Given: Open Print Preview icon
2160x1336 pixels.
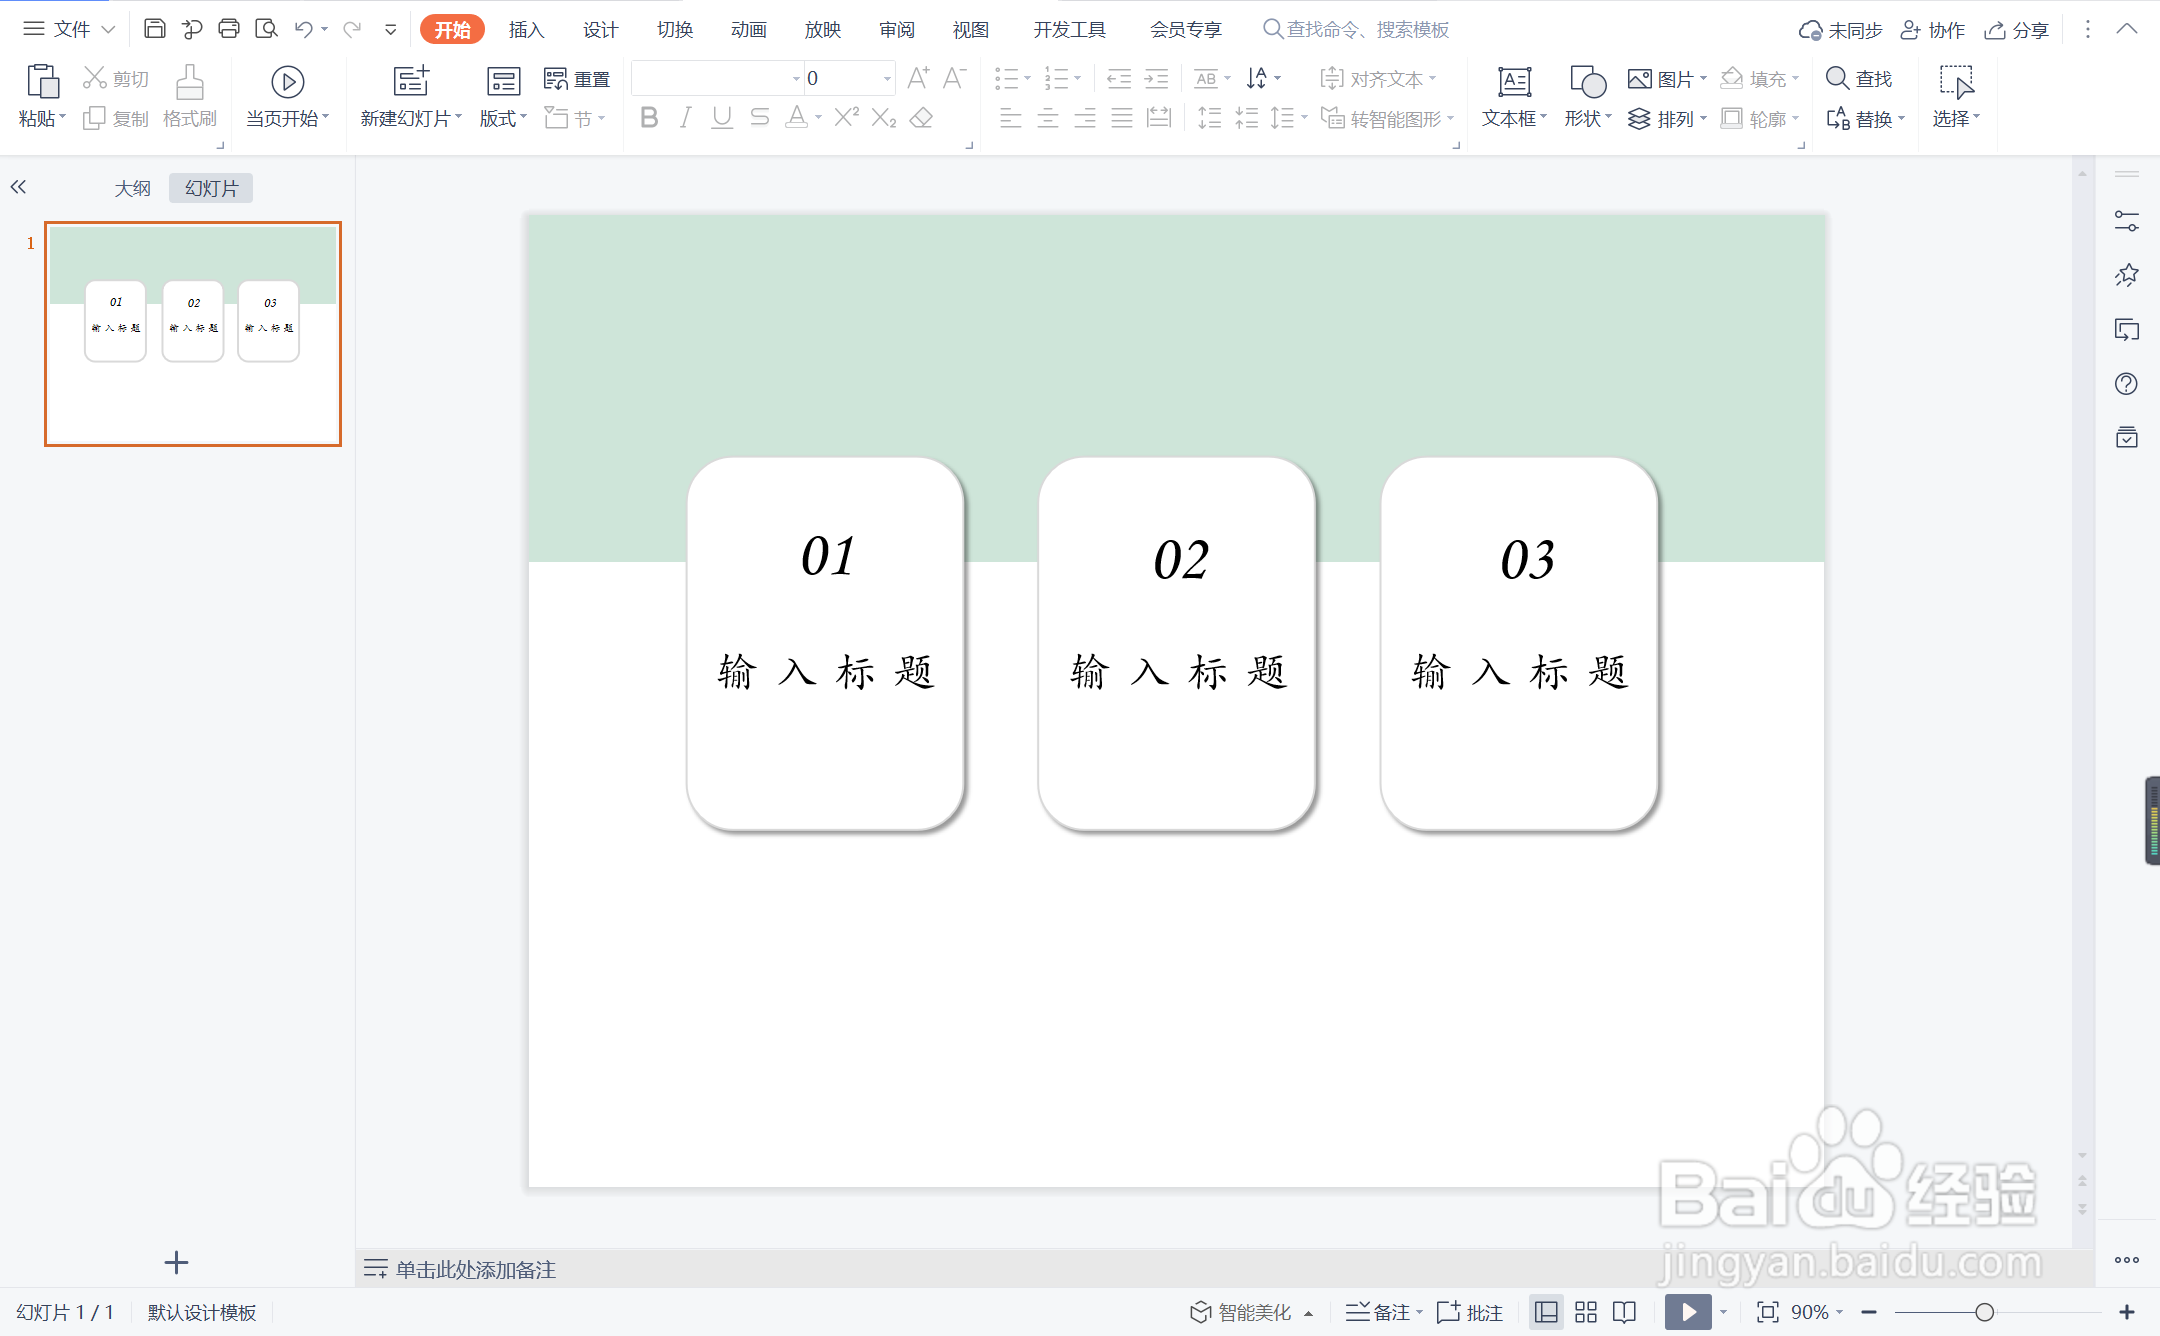Looking at the screenshot, I should click(266, 29).
